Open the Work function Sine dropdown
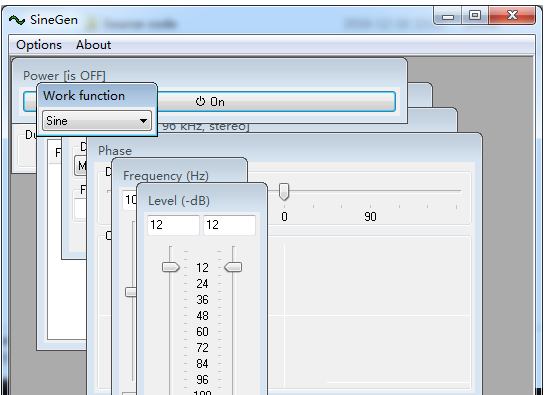 [x=97, y=121]
